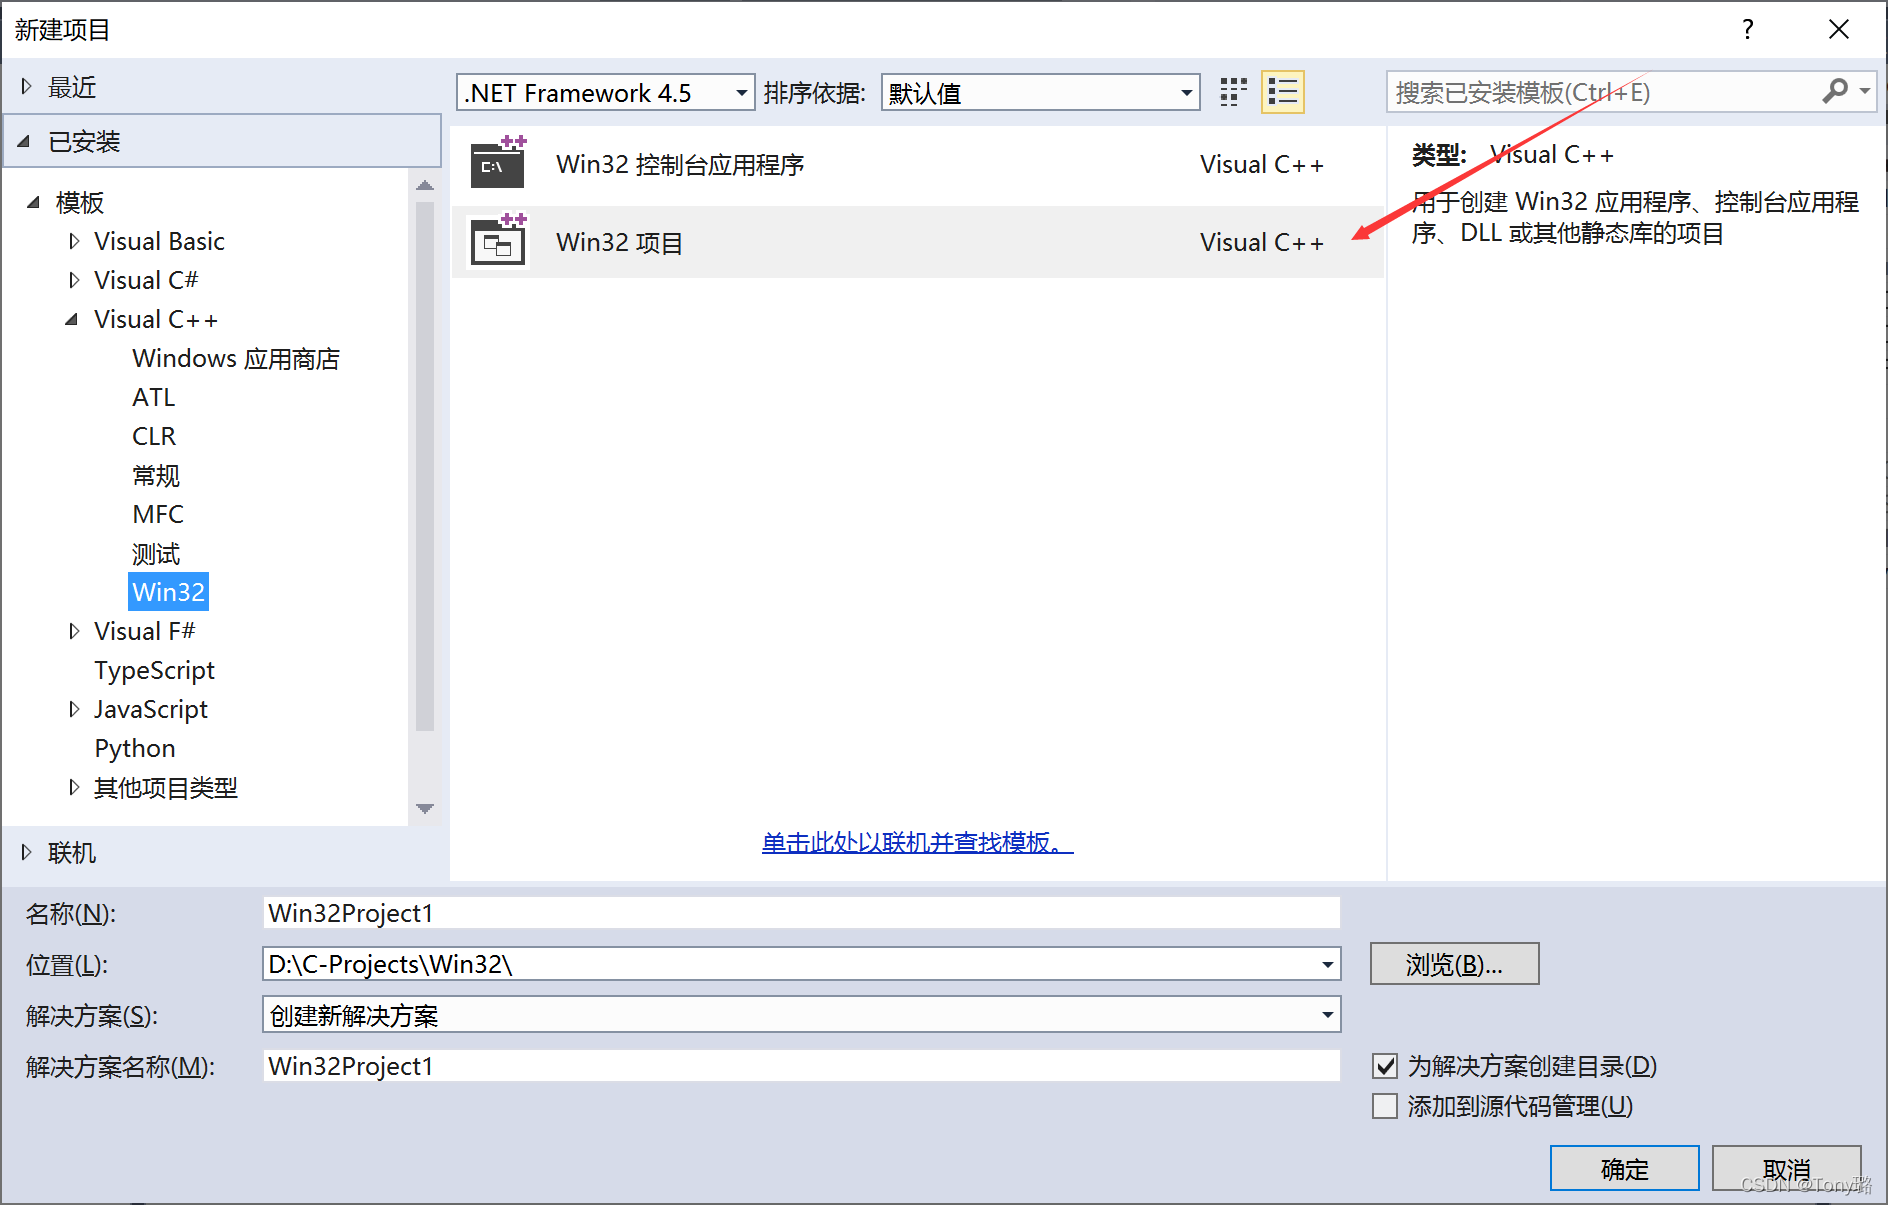This screenshot has width=1888, height=1205.
Task: Select the Win32 template category
Action: click(168, 592)
